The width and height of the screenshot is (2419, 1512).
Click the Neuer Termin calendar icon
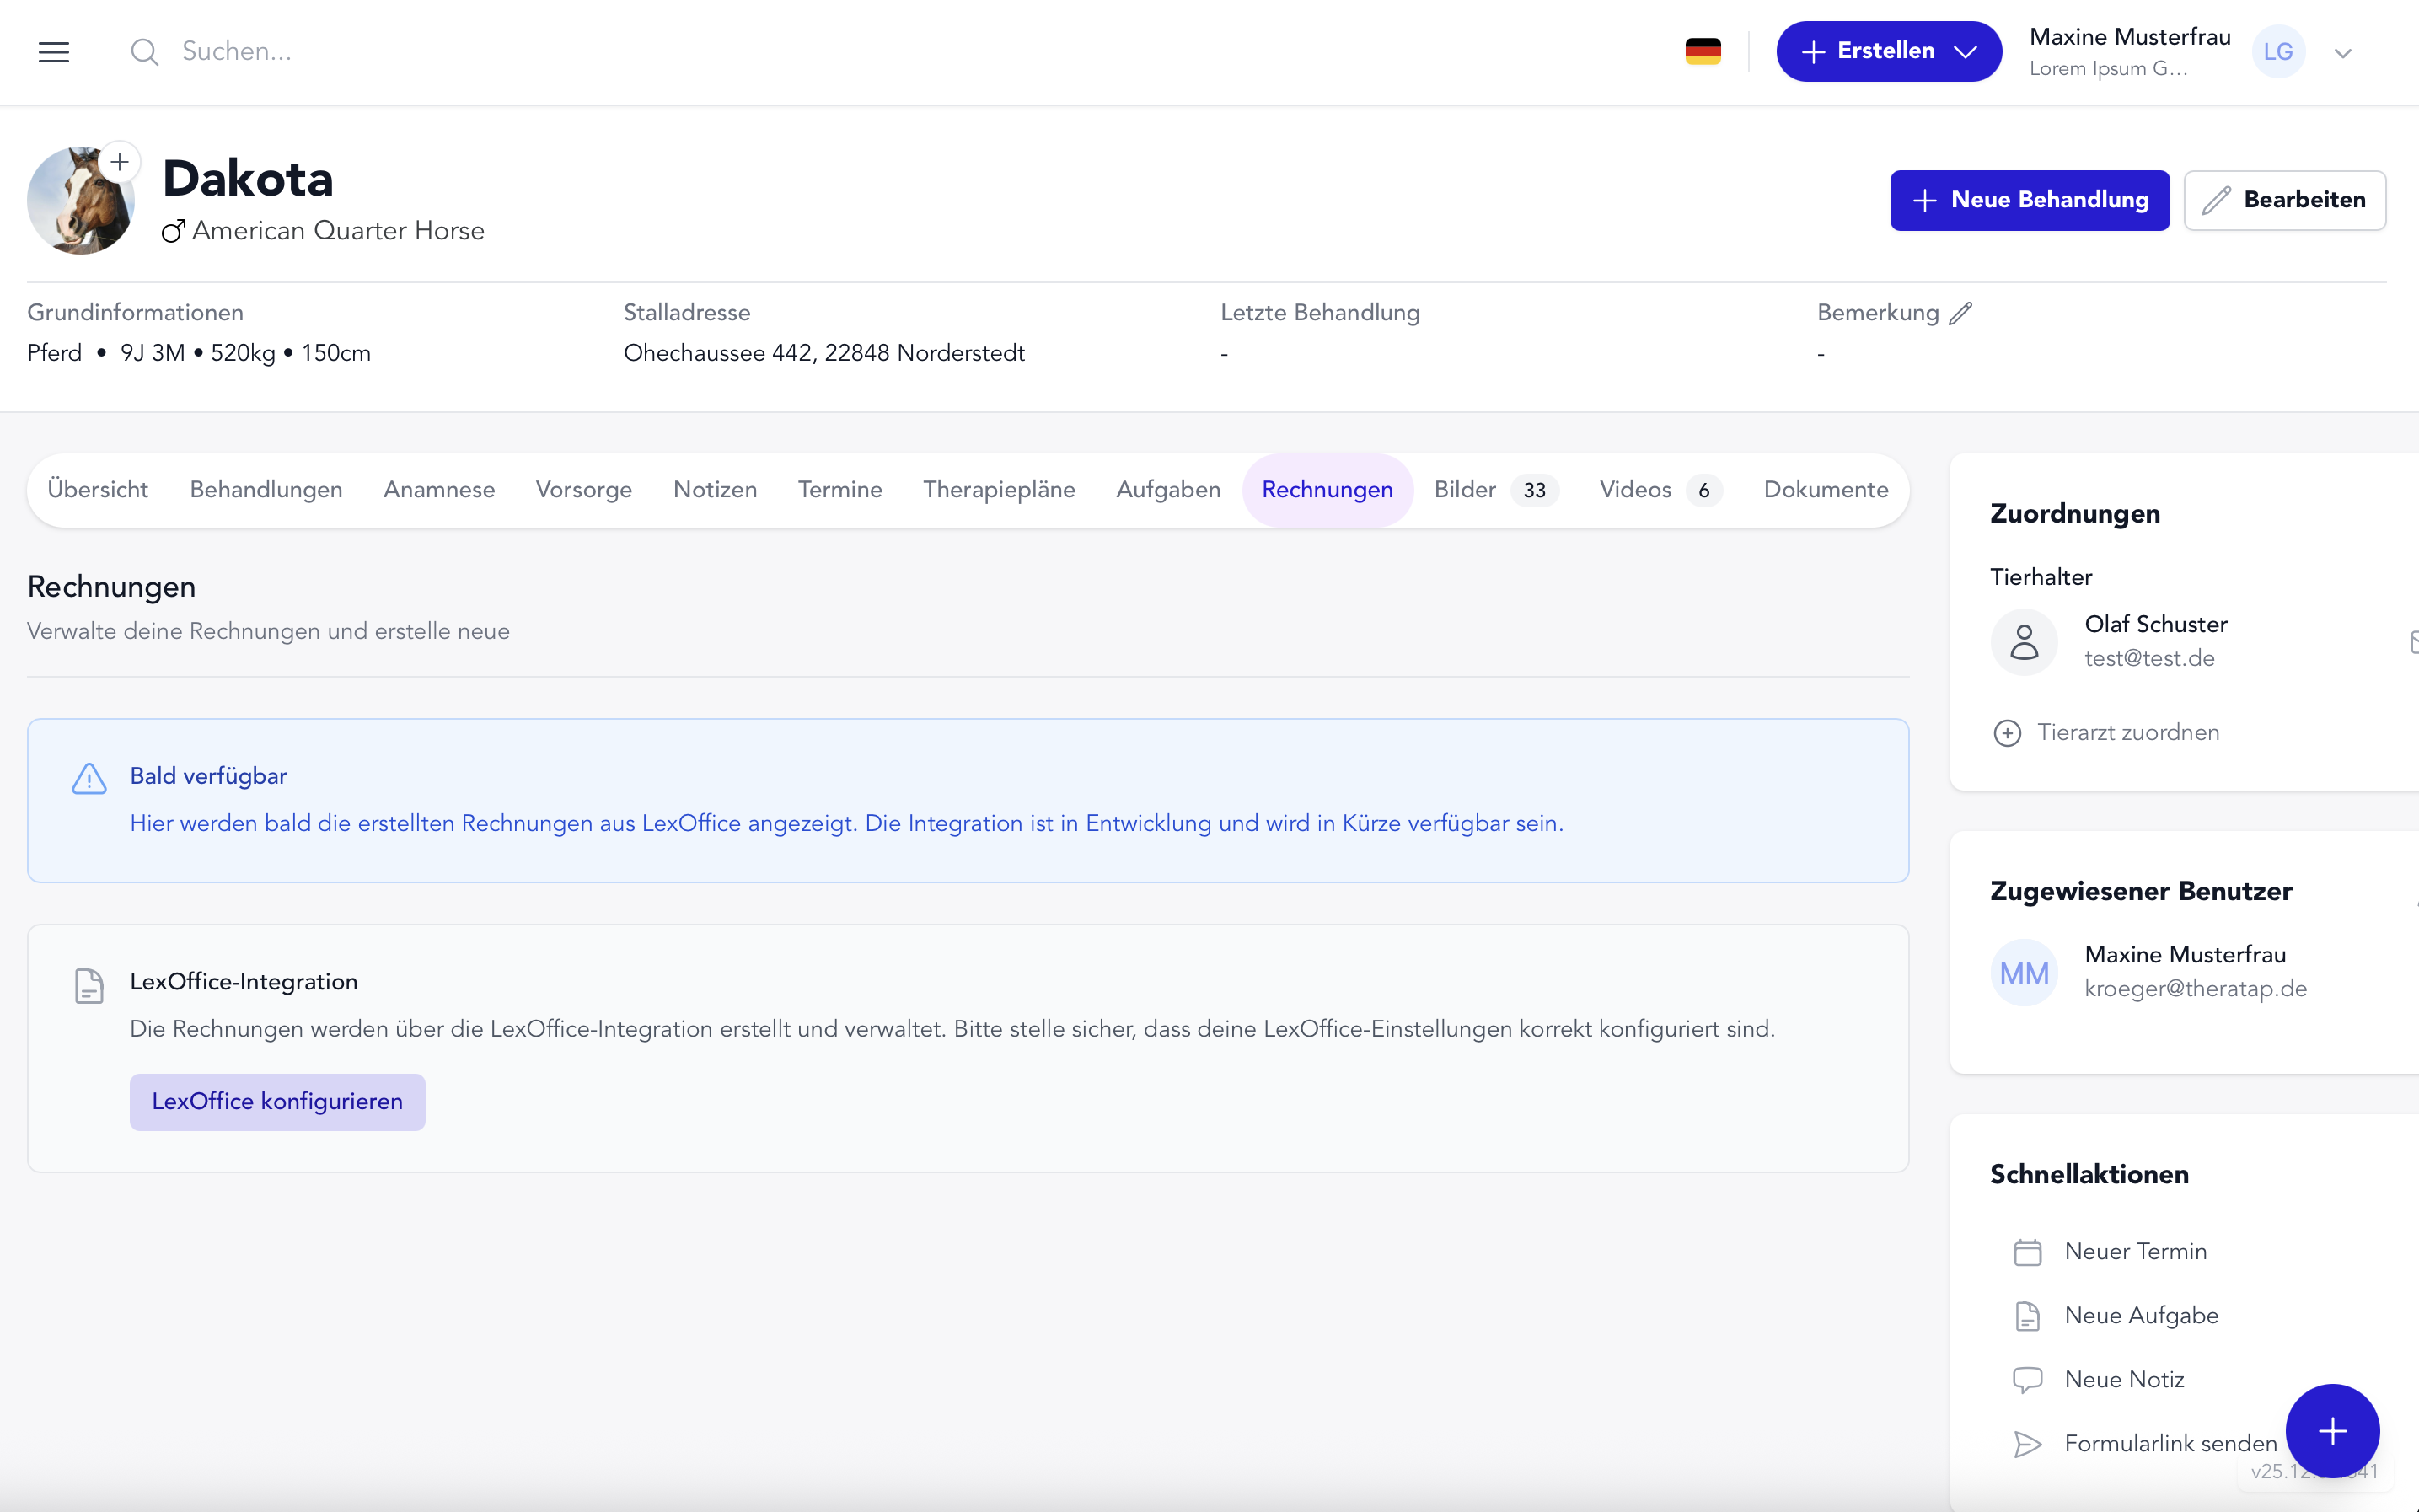[x=2027, y=1252]
